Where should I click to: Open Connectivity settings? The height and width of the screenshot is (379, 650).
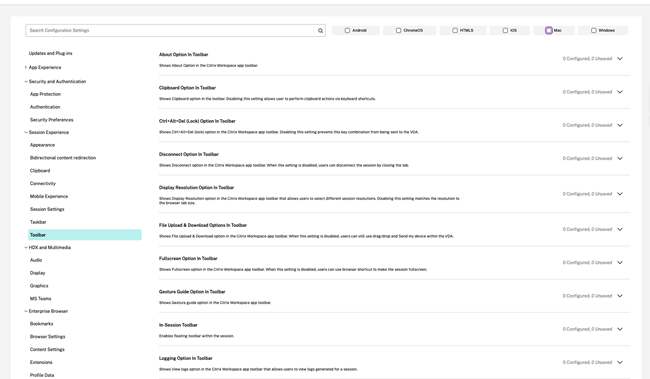click(x=43, y=184)
